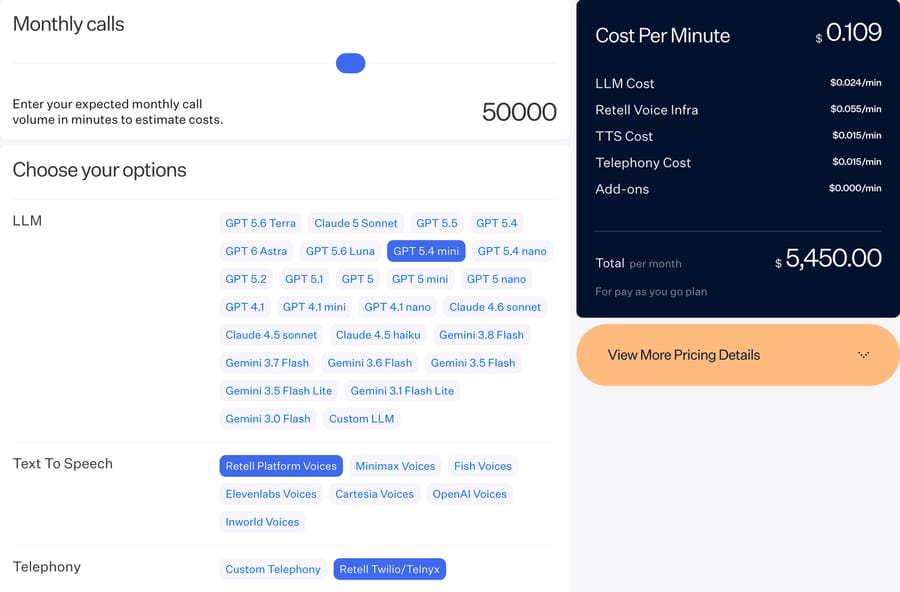
Task: Choose the GPT 5 model chip
Action: (x=358, y=279)
